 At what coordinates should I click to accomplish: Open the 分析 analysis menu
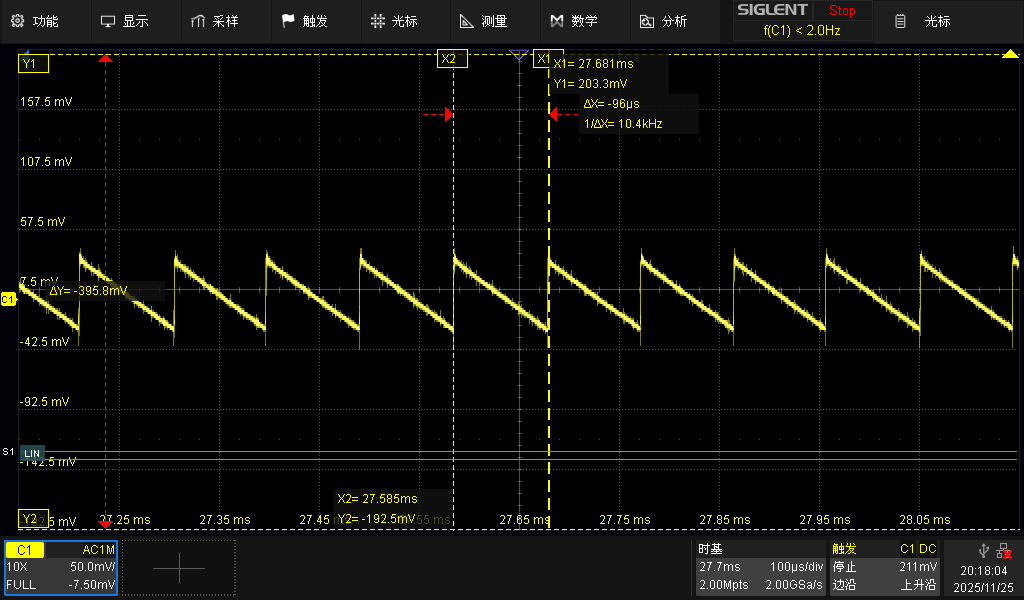coord(663,21)
